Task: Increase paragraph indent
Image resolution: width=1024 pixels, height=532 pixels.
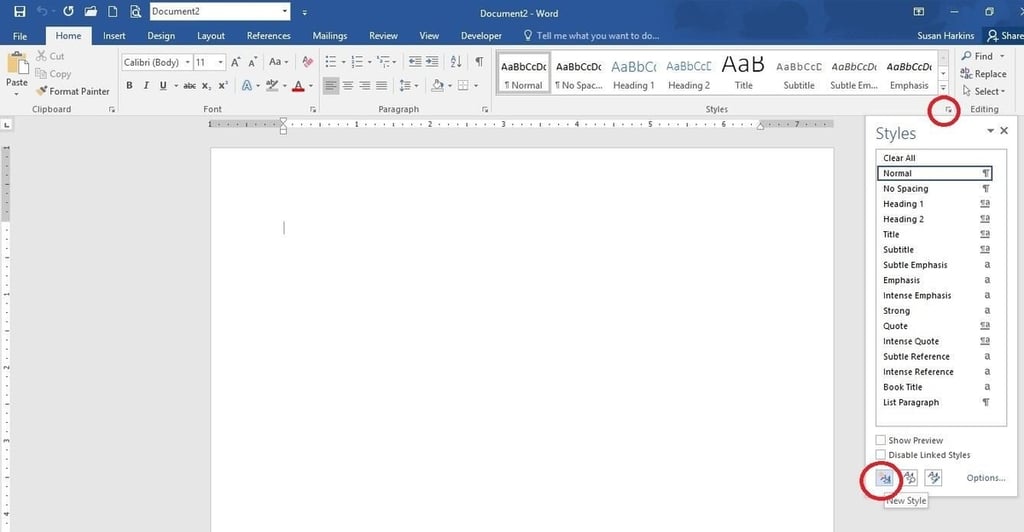Action: point(432,61)
